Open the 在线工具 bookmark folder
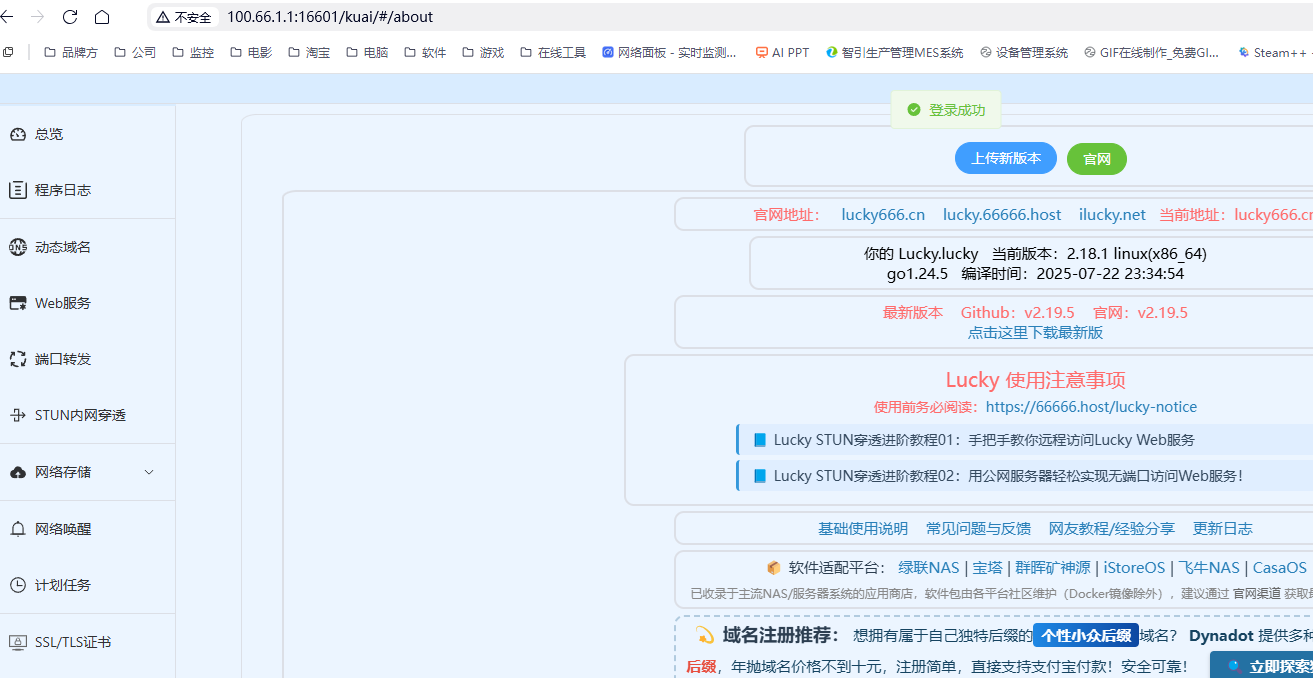This screenshot has width=1313, height=678. pos(553,53)
